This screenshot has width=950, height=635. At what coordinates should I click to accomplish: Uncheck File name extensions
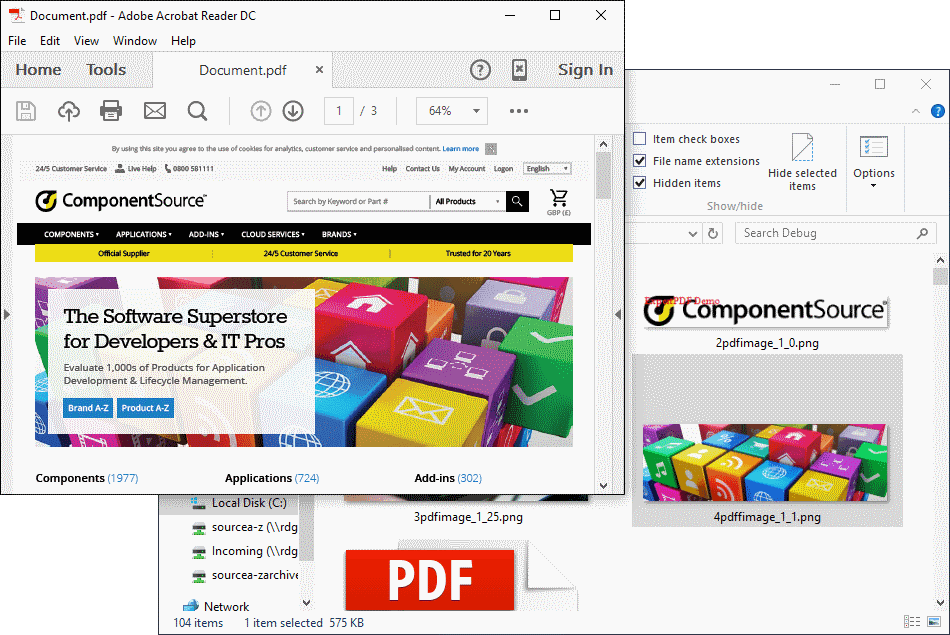(639, 161)
